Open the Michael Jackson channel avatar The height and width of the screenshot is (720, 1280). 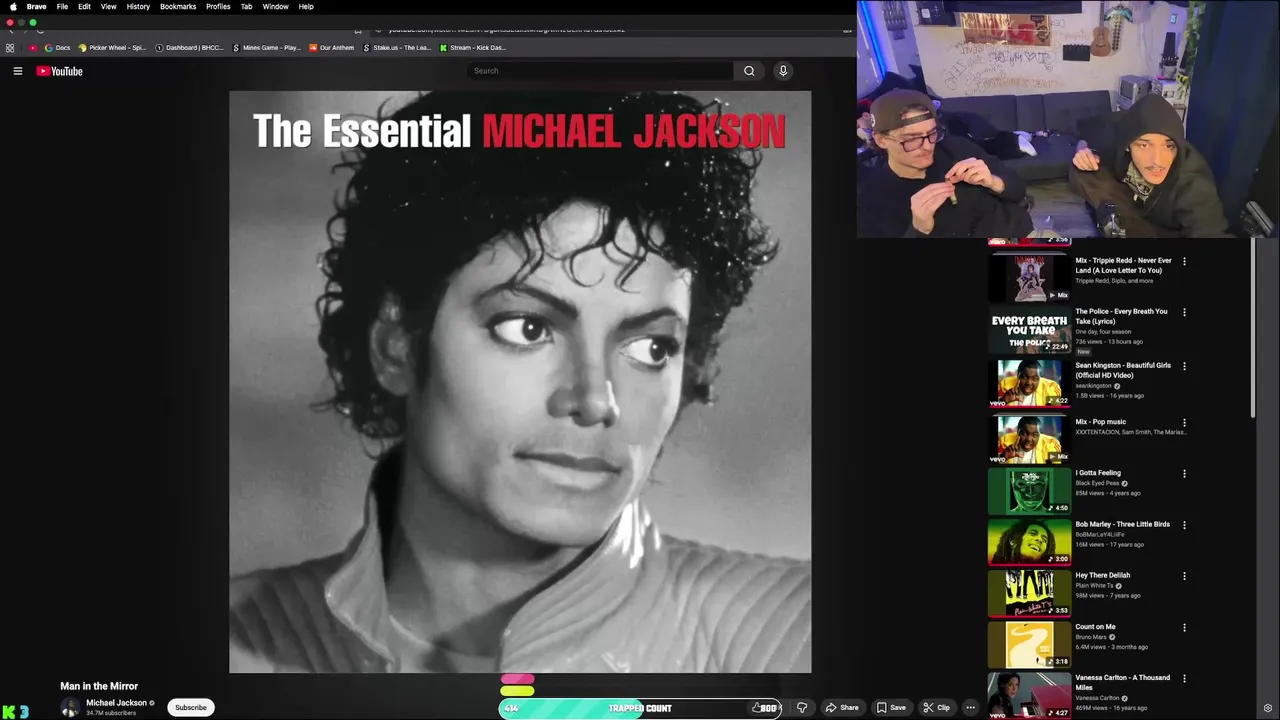coord(69,707)
